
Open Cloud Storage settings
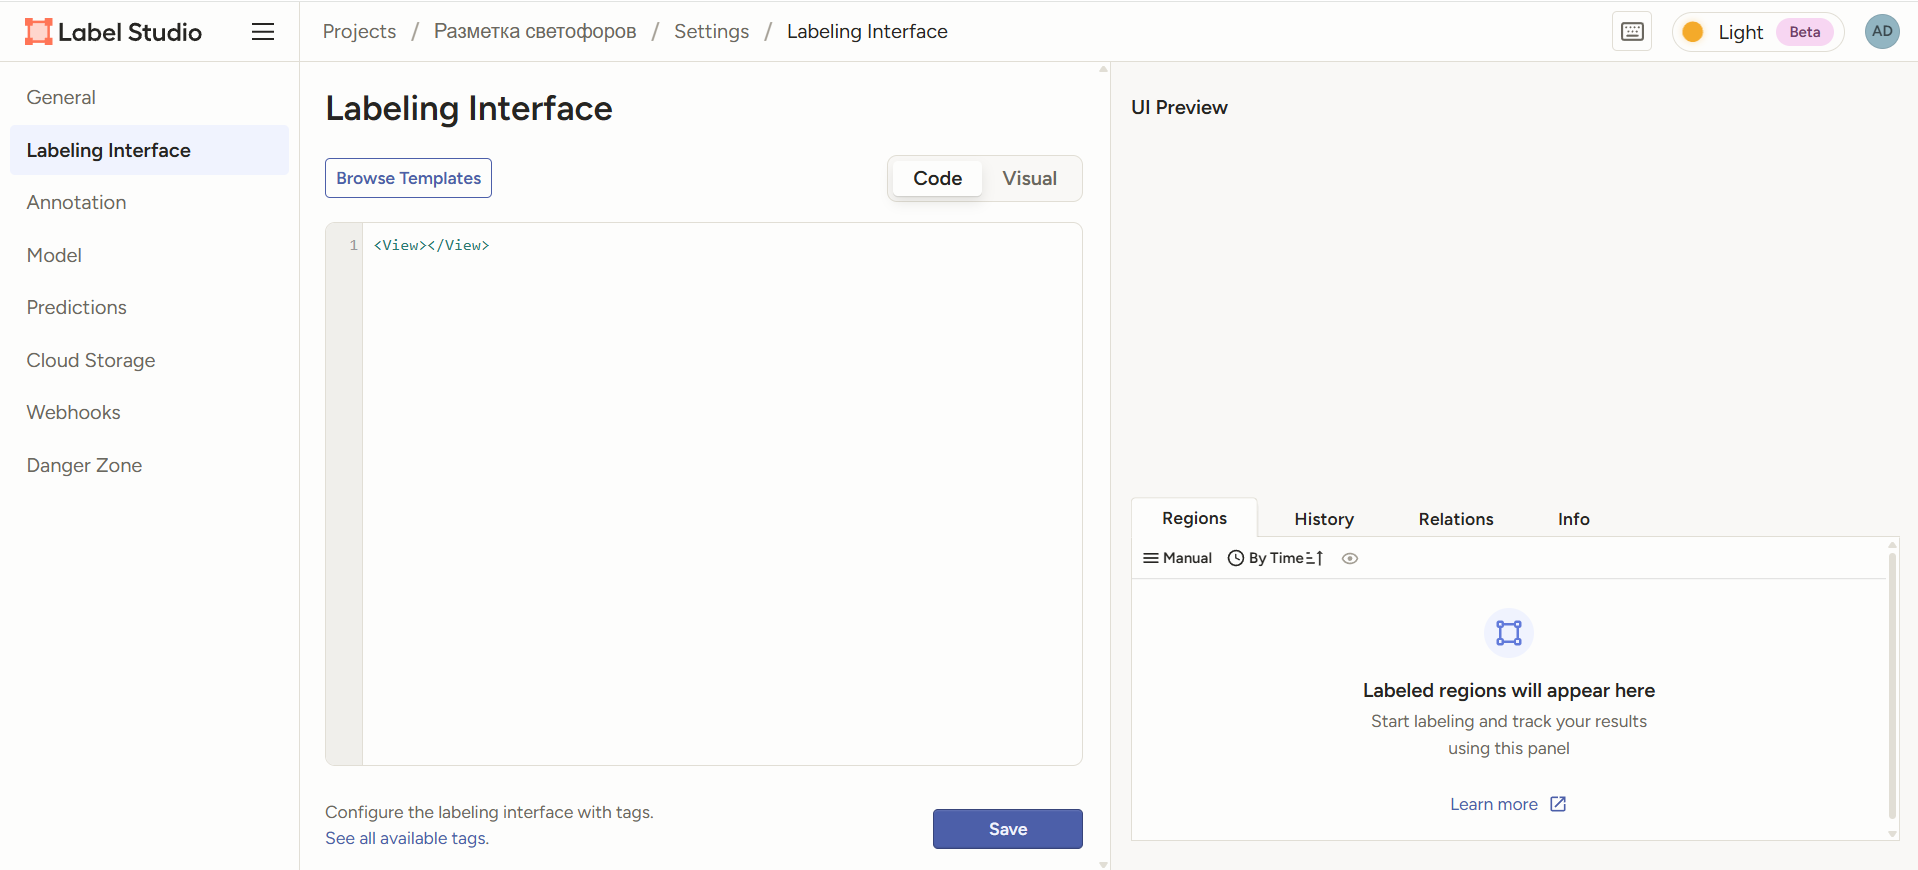pyautogui.click(x=91, y=360)
